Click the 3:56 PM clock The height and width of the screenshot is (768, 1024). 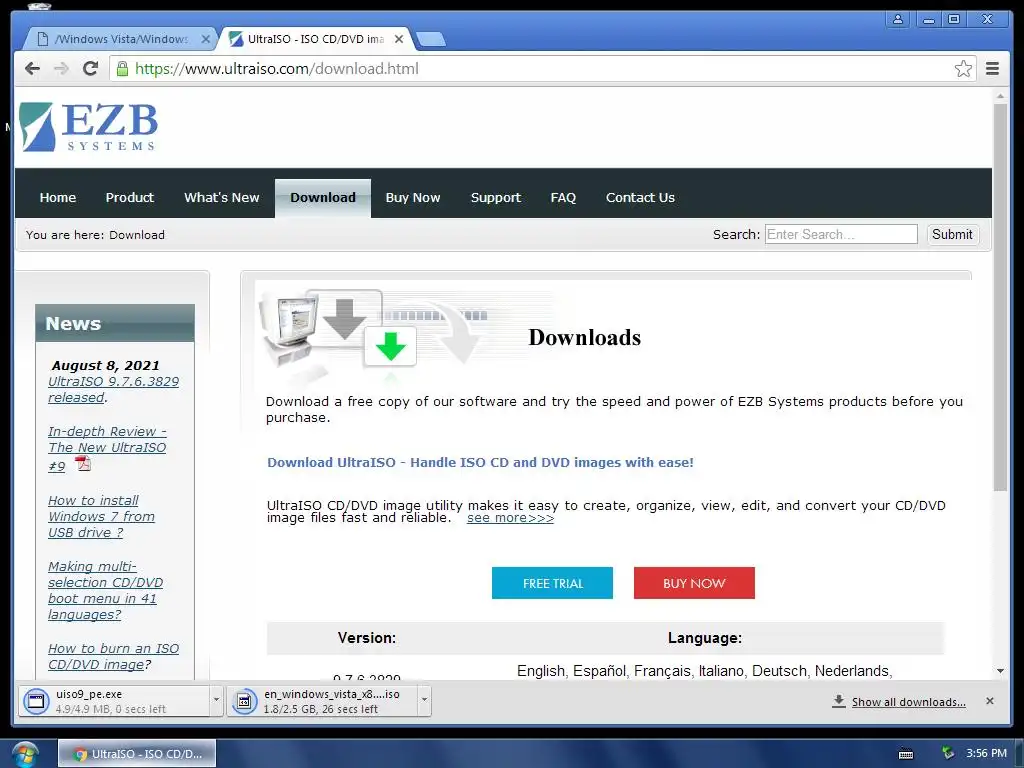pyautogui.click(x=986, y=753)
